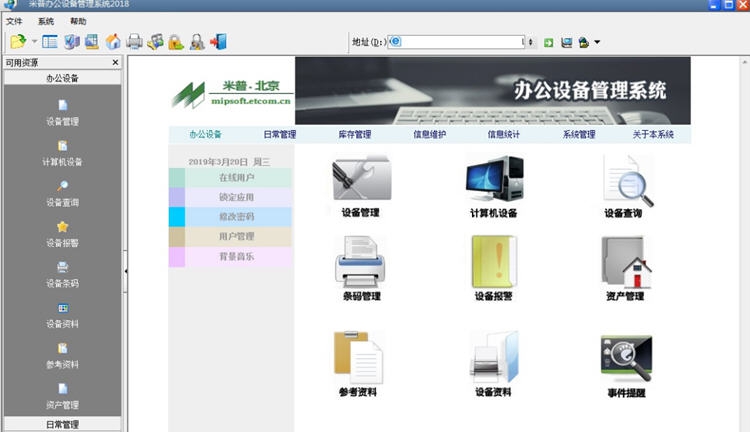Click the exit door toolbar icon
The width and height of the screenshot is (750, 432).
(218, 42)
